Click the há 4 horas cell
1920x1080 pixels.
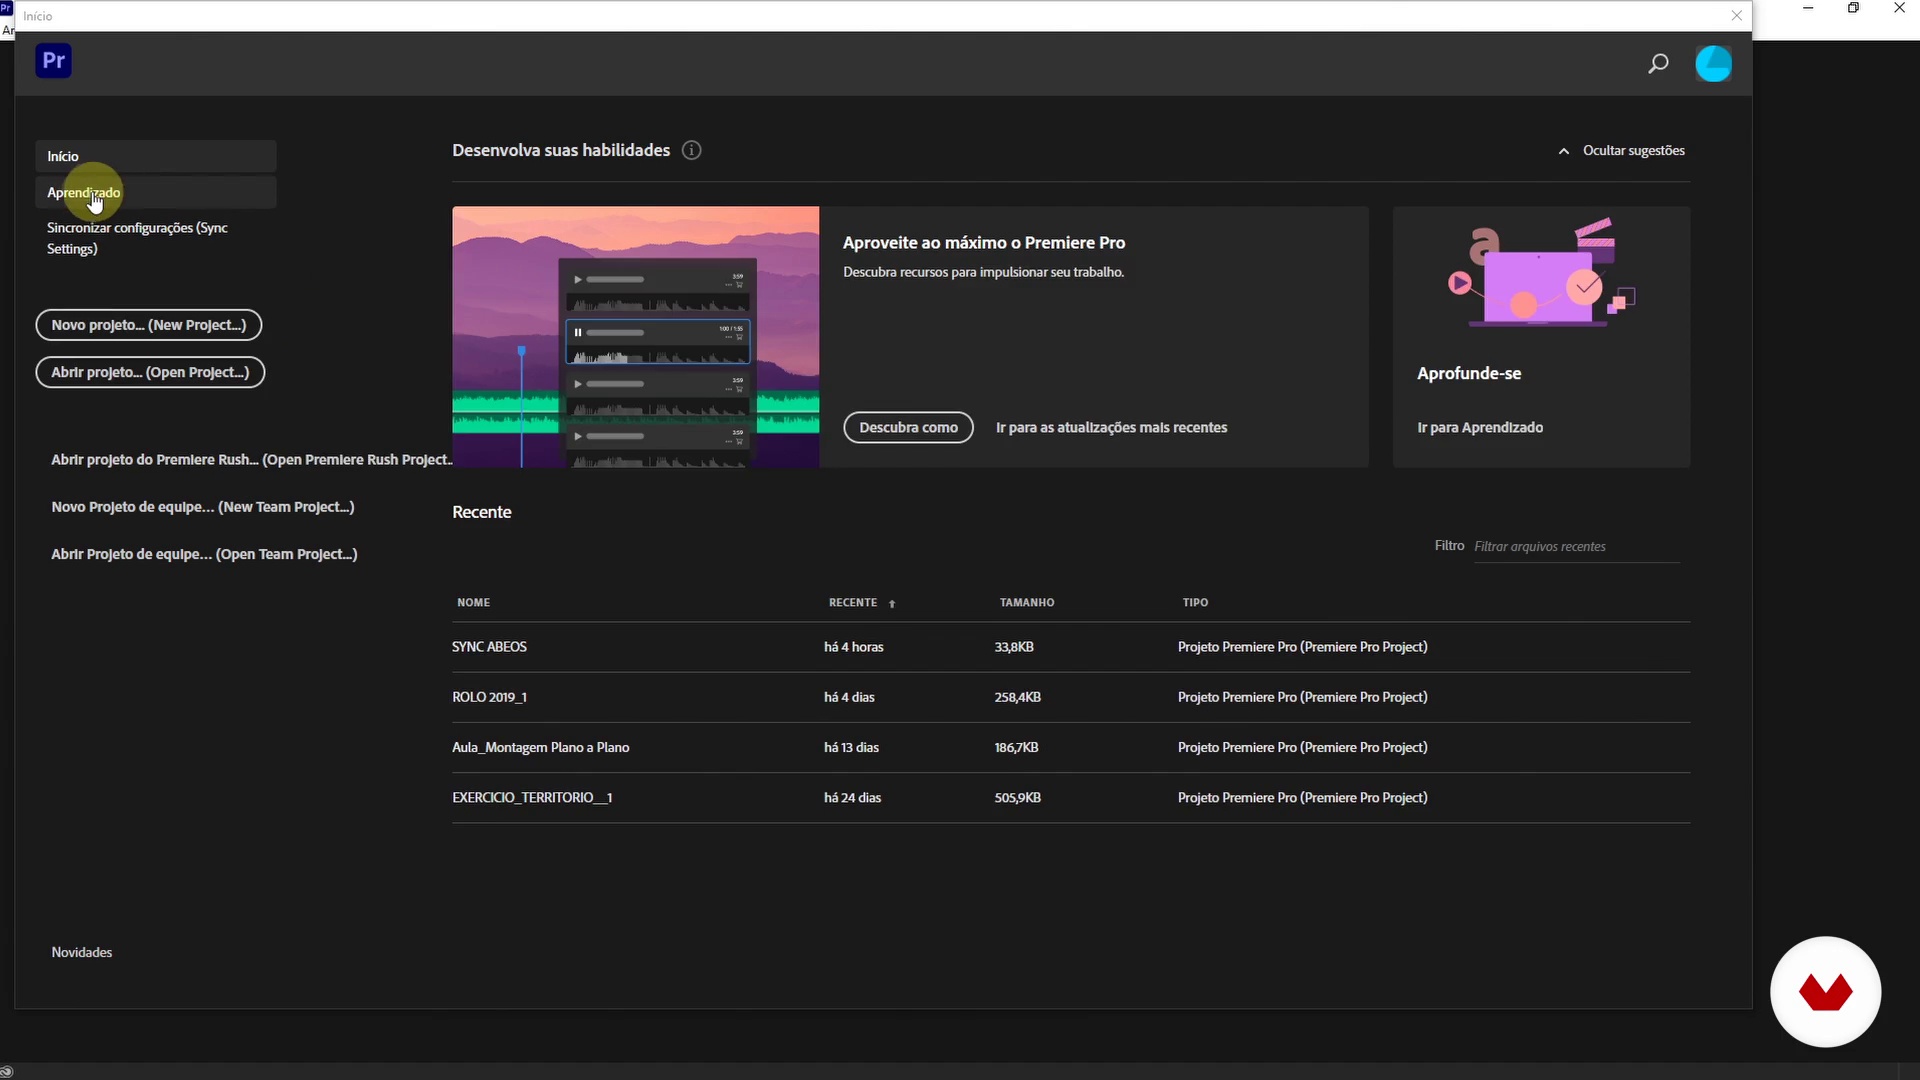pyautogui.click(x=853, y=647)
